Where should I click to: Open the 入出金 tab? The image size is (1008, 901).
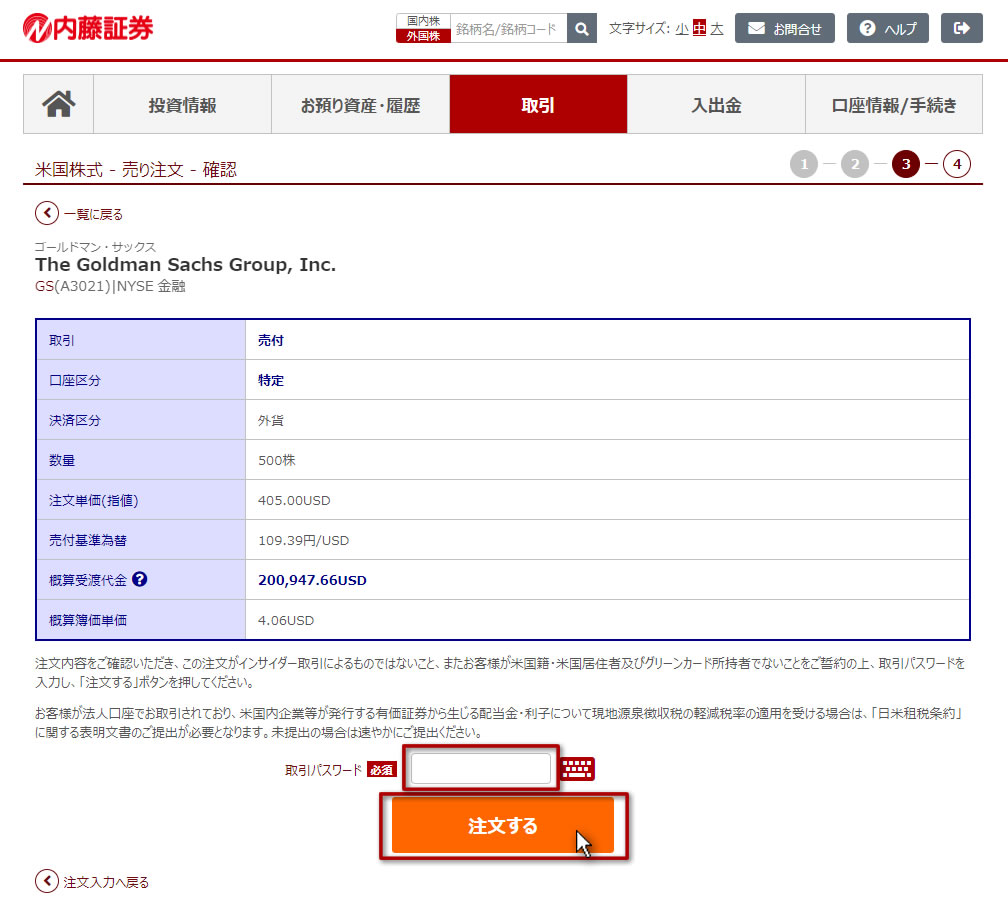click(716, 104)
